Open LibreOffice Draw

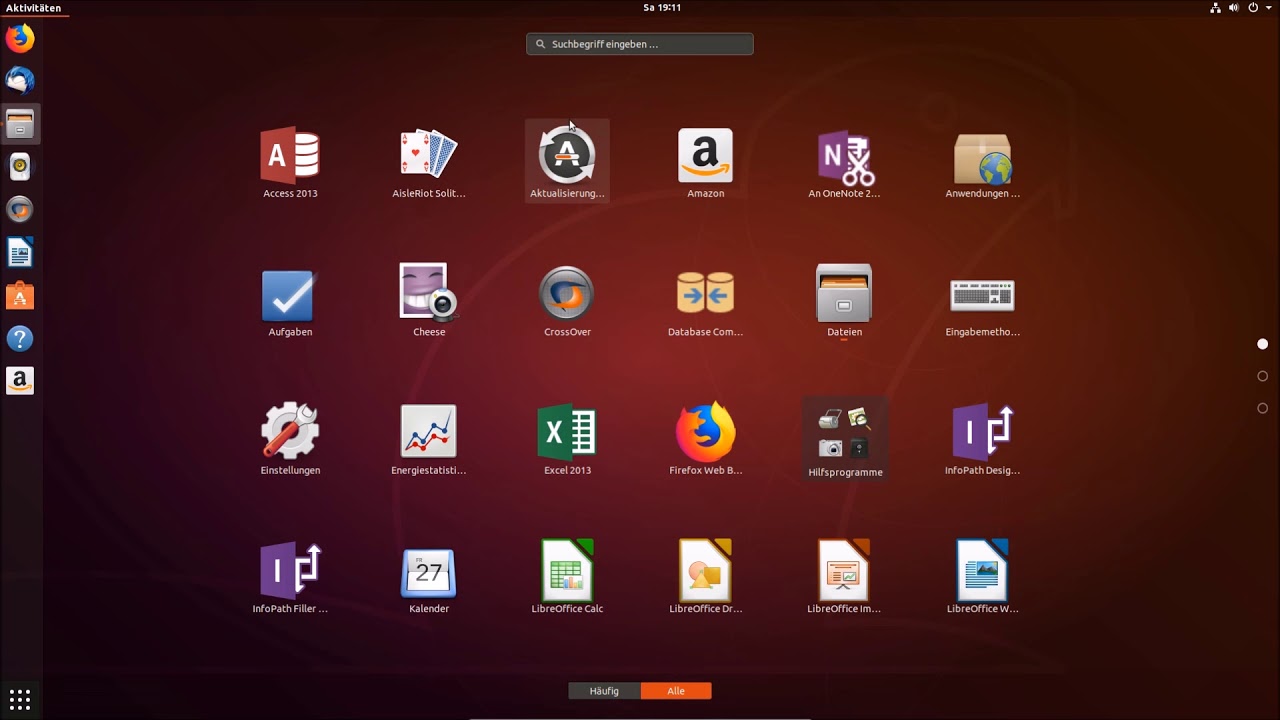point(705,577)
